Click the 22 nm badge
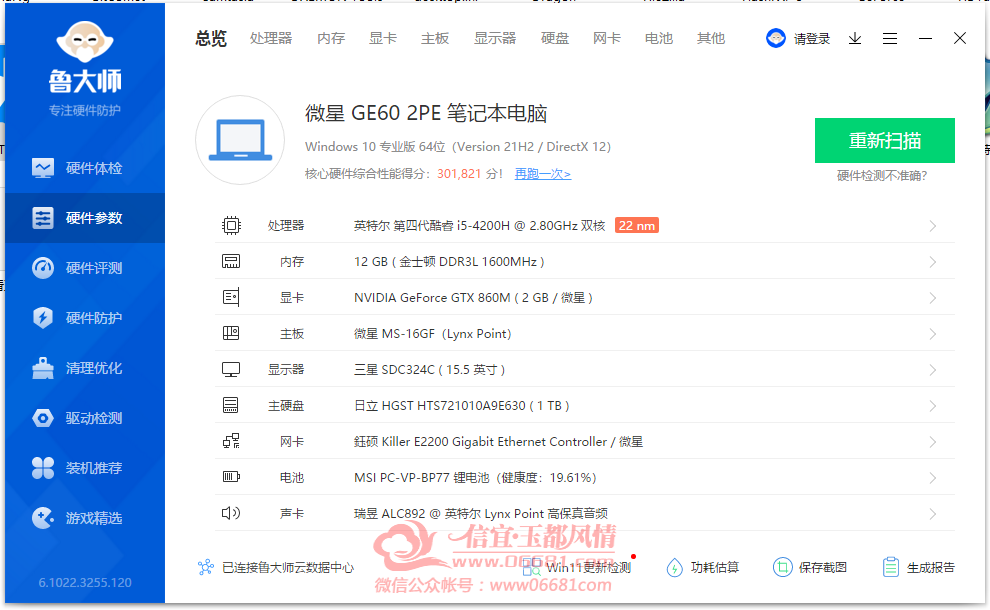 pos(636,225)
